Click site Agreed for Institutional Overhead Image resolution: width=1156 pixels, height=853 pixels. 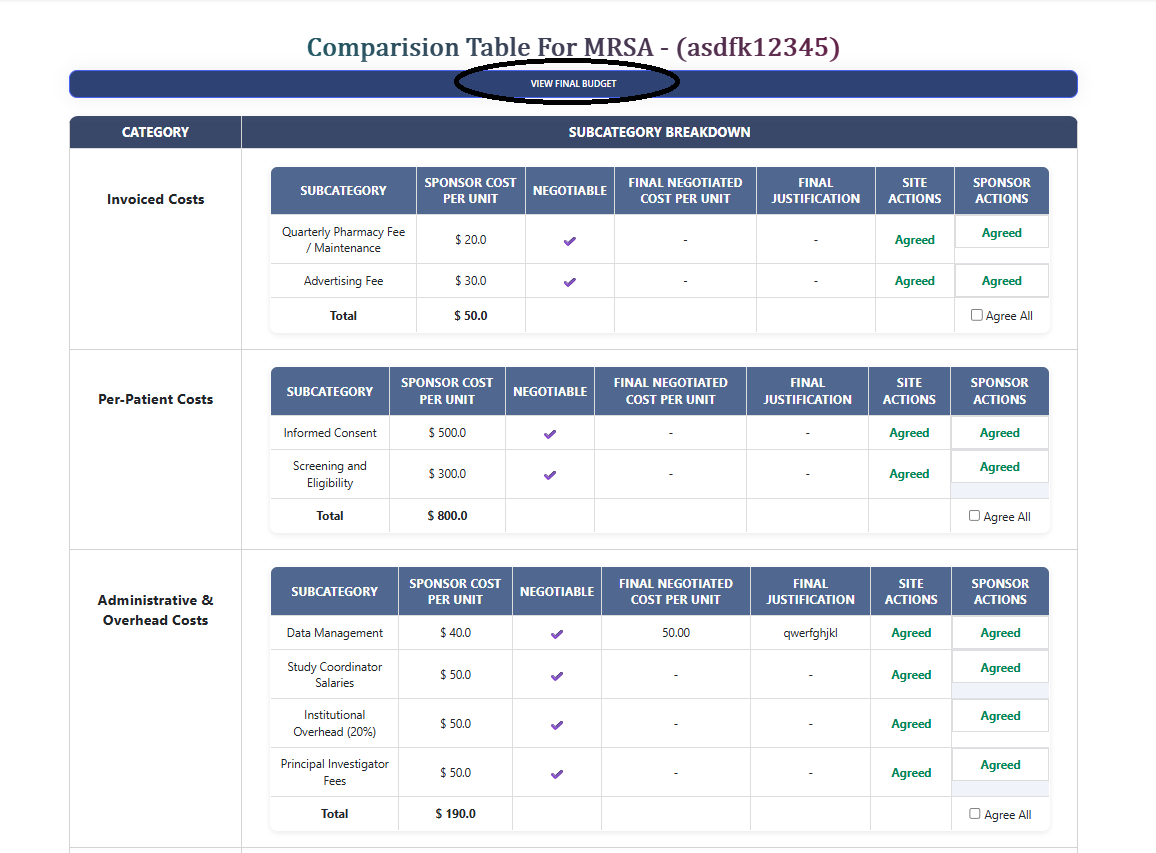(x=911, y=722)
